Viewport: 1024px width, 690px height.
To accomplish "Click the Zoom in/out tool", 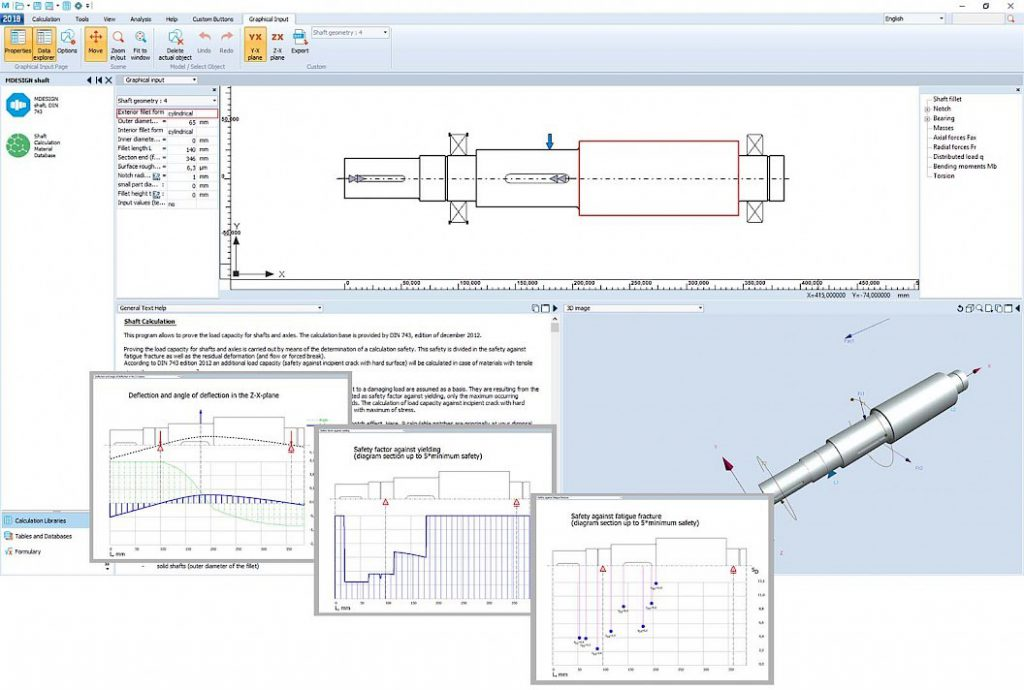I will [118, 42].
